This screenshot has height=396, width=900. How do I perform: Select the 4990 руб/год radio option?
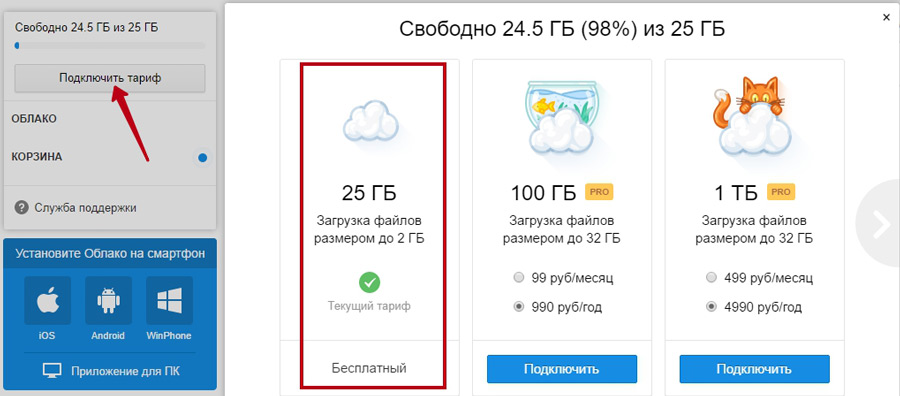tap(712, 307)
